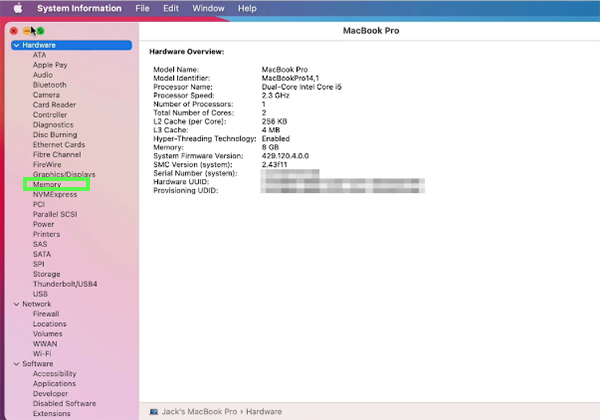Collapse the Software section chevron
The height and width of the screenshot is (420, 600).
tap(16, 364)
